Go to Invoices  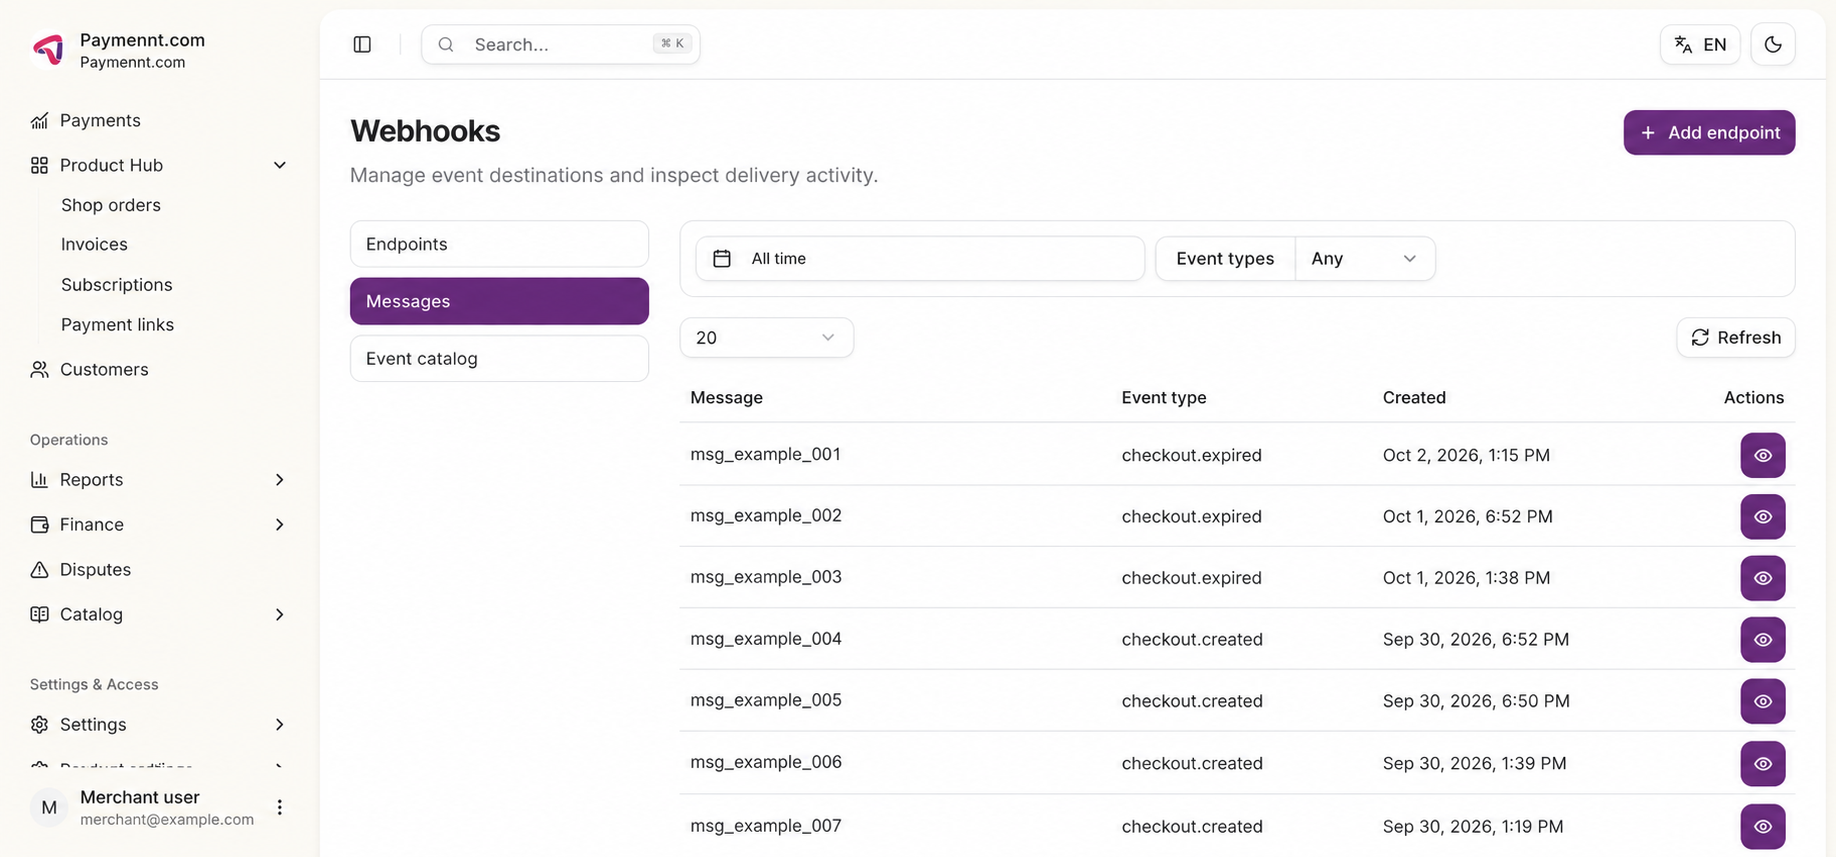point(94,244)
